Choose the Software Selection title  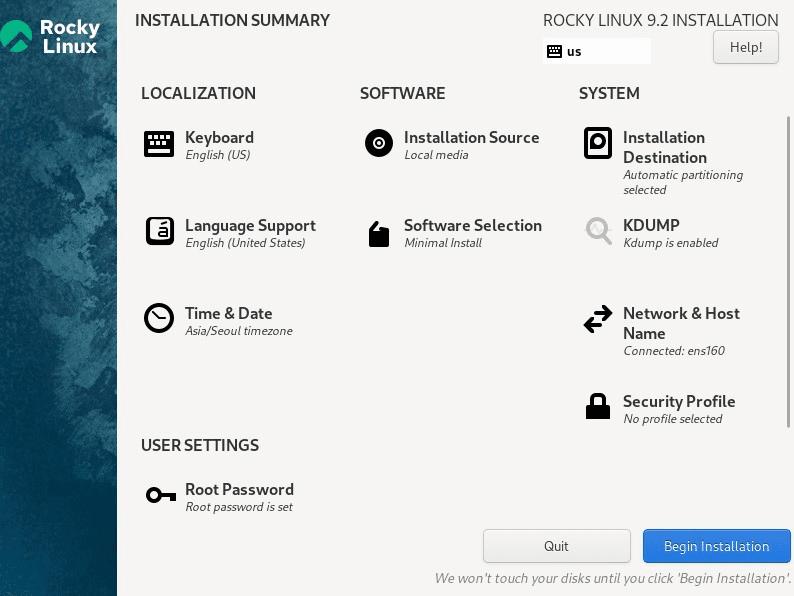[473, 225]
